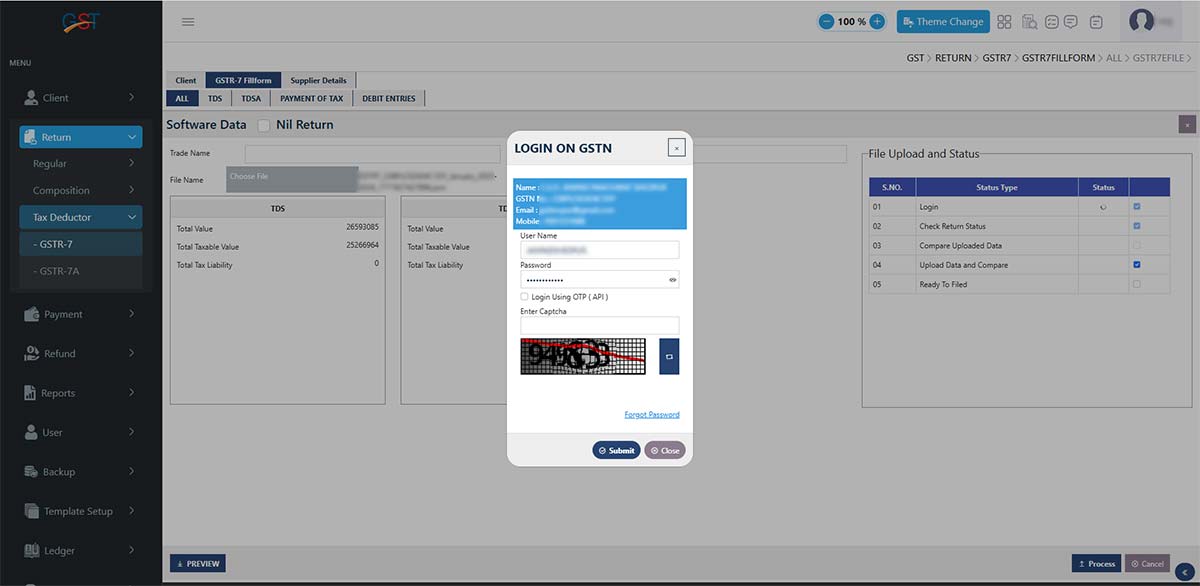
Task: Zoom in with the plus icon
Action: point(877,21)
